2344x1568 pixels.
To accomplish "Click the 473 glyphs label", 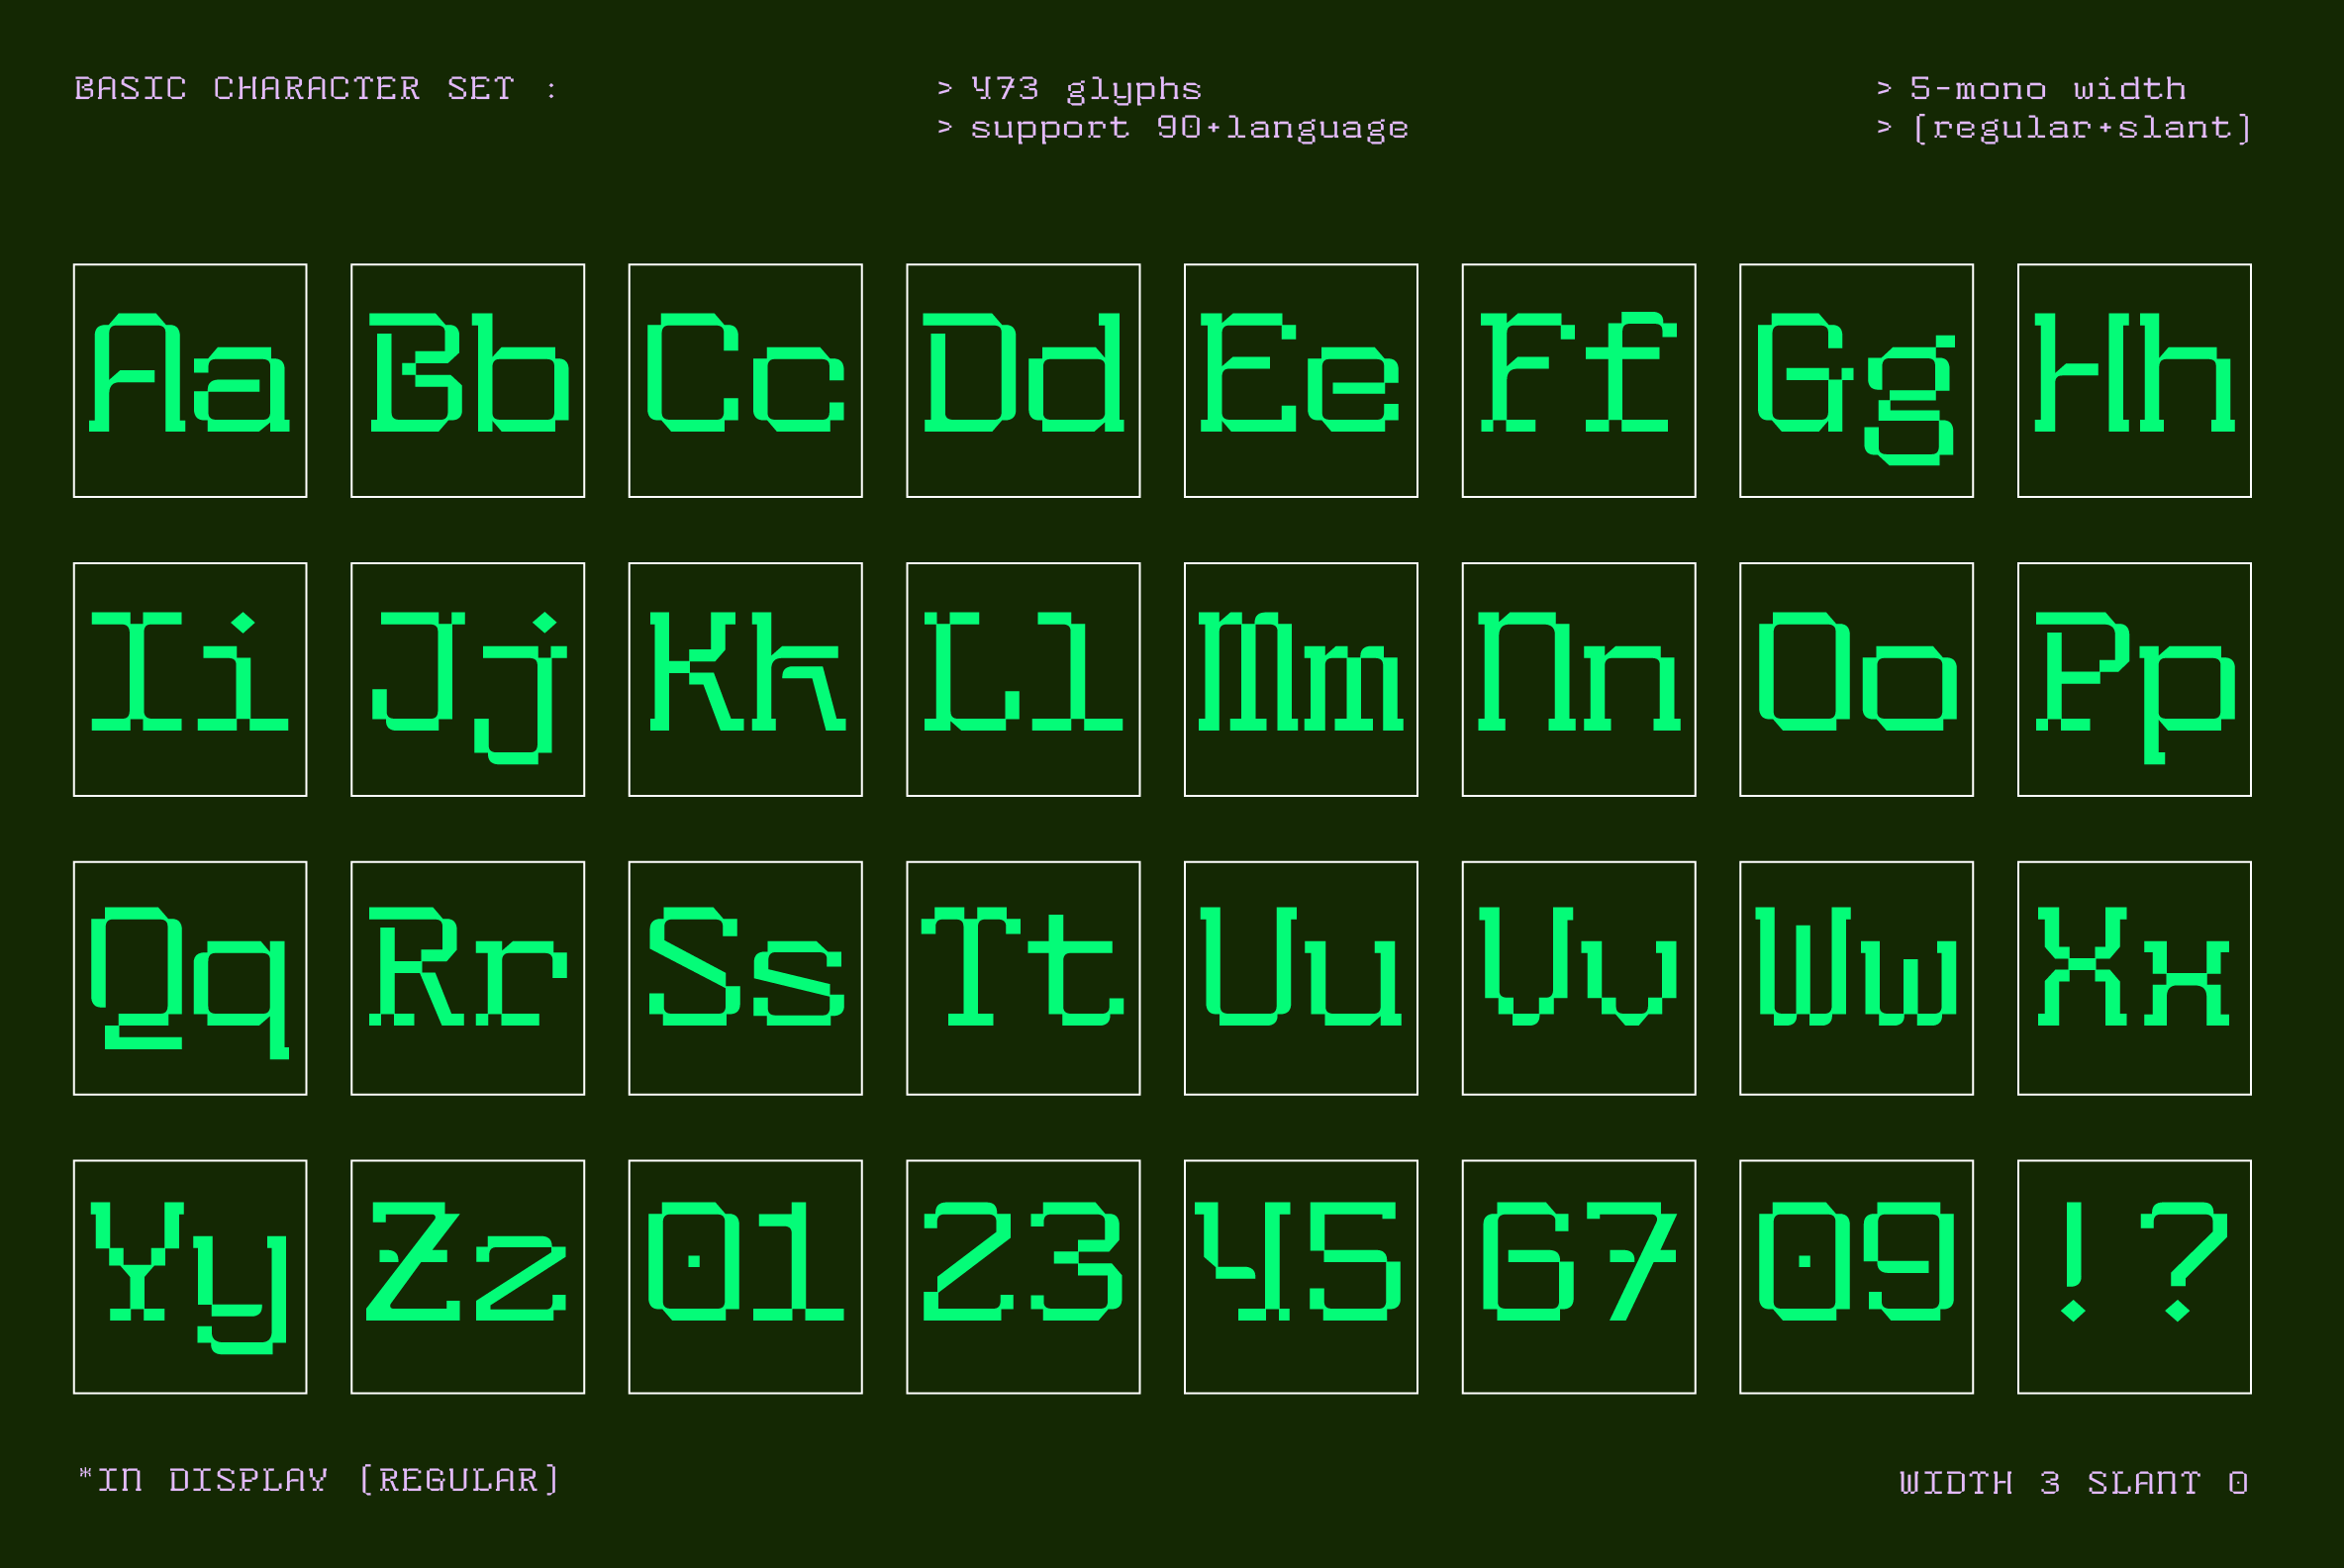I will coord(1068,88).
